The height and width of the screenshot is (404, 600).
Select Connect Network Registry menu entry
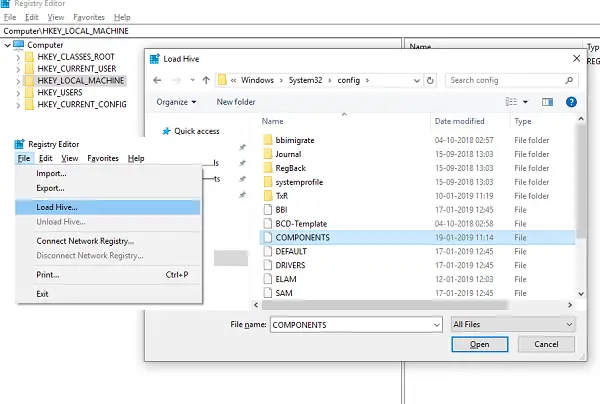pos(85,241)
